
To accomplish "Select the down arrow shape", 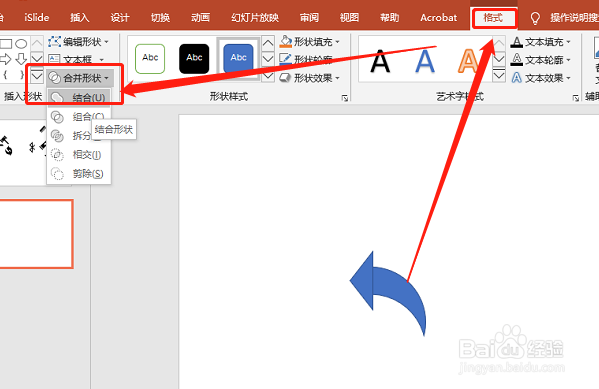I will [x=21, y=59].
